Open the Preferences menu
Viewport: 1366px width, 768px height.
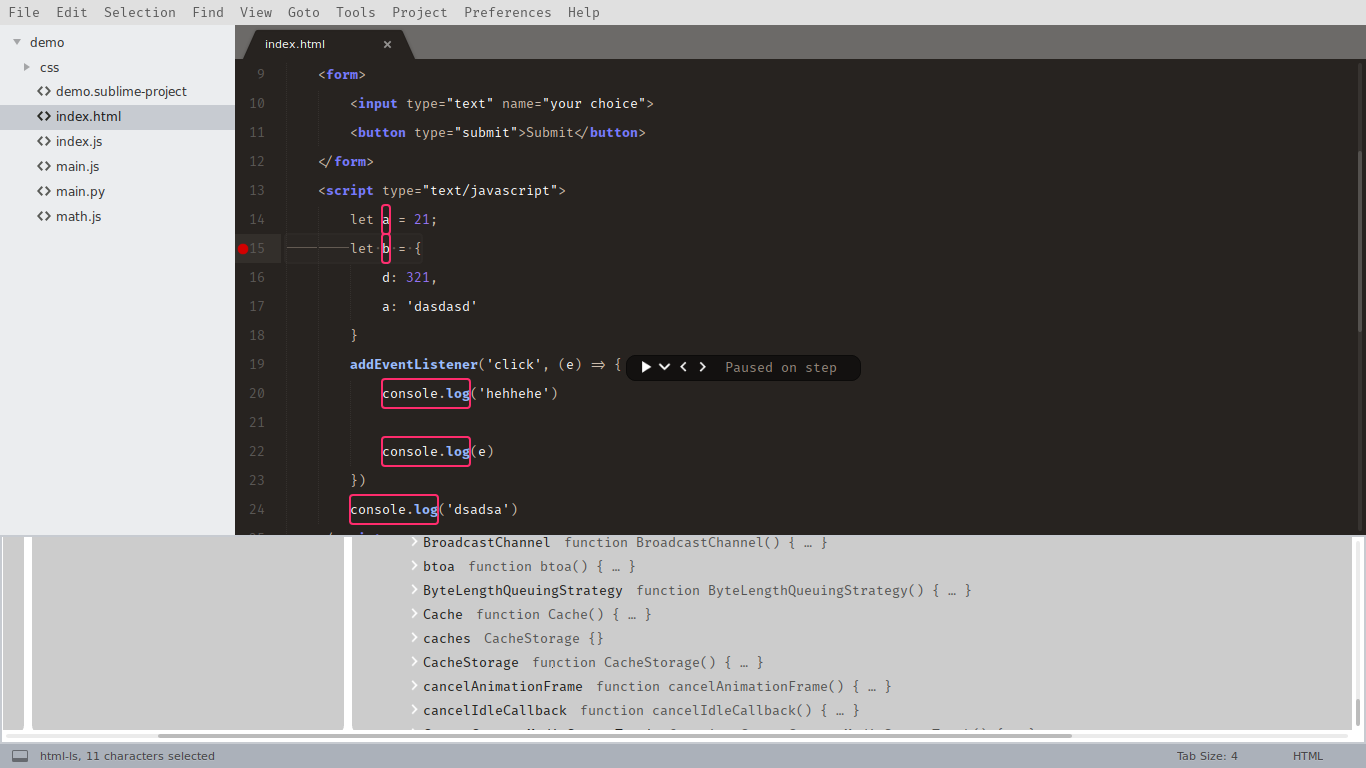click(507, 12)
